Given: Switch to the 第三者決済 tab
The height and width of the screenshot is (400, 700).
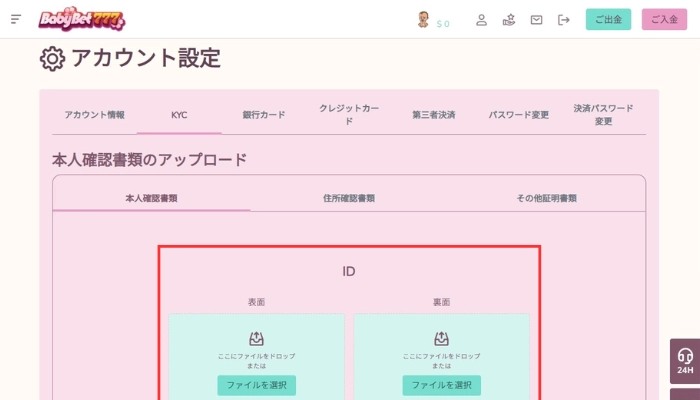Looking at the screenshot, I should point(433,115).
